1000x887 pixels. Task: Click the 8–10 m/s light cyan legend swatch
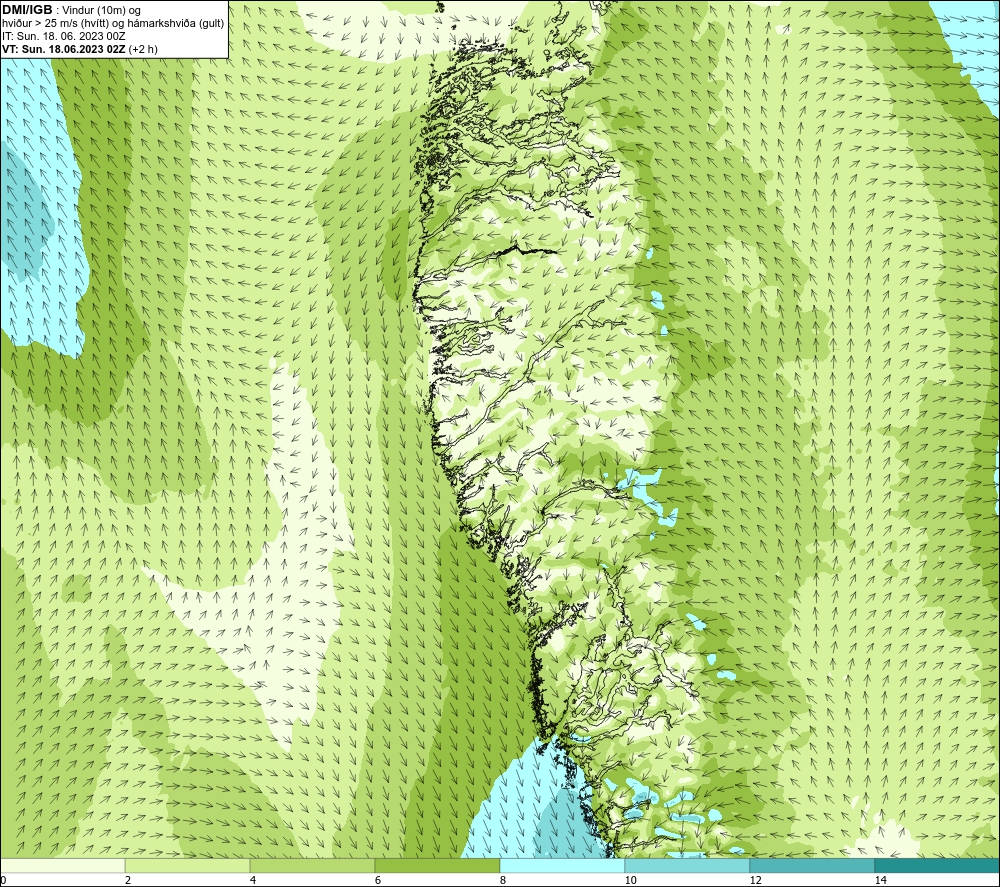562,866
